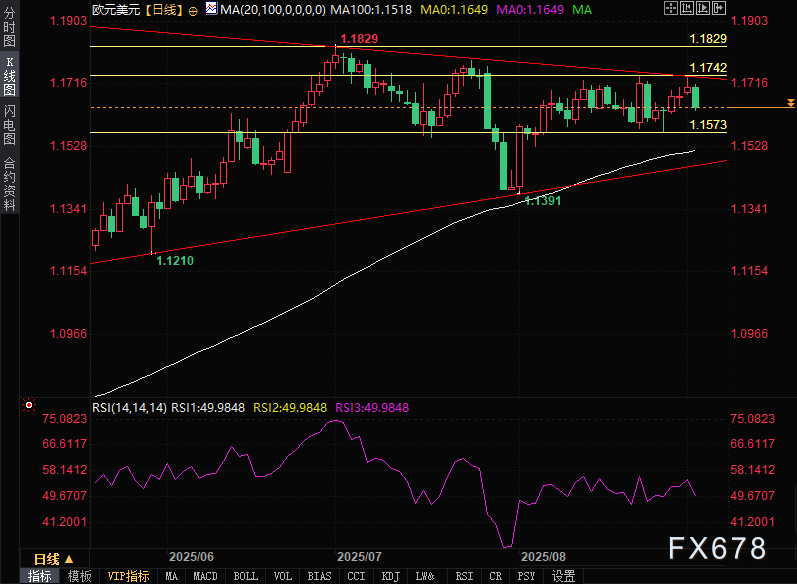Click the double arrow price marker icon

(790, 103)
